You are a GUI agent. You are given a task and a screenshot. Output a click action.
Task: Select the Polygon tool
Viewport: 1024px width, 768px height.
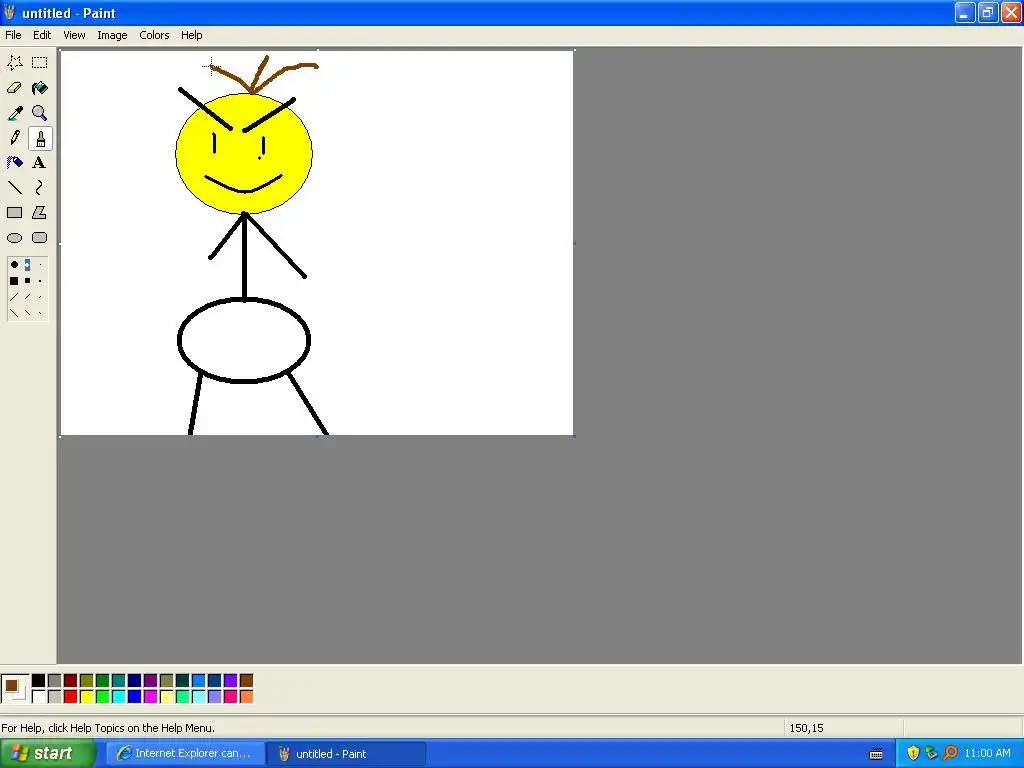click(39, 213)
